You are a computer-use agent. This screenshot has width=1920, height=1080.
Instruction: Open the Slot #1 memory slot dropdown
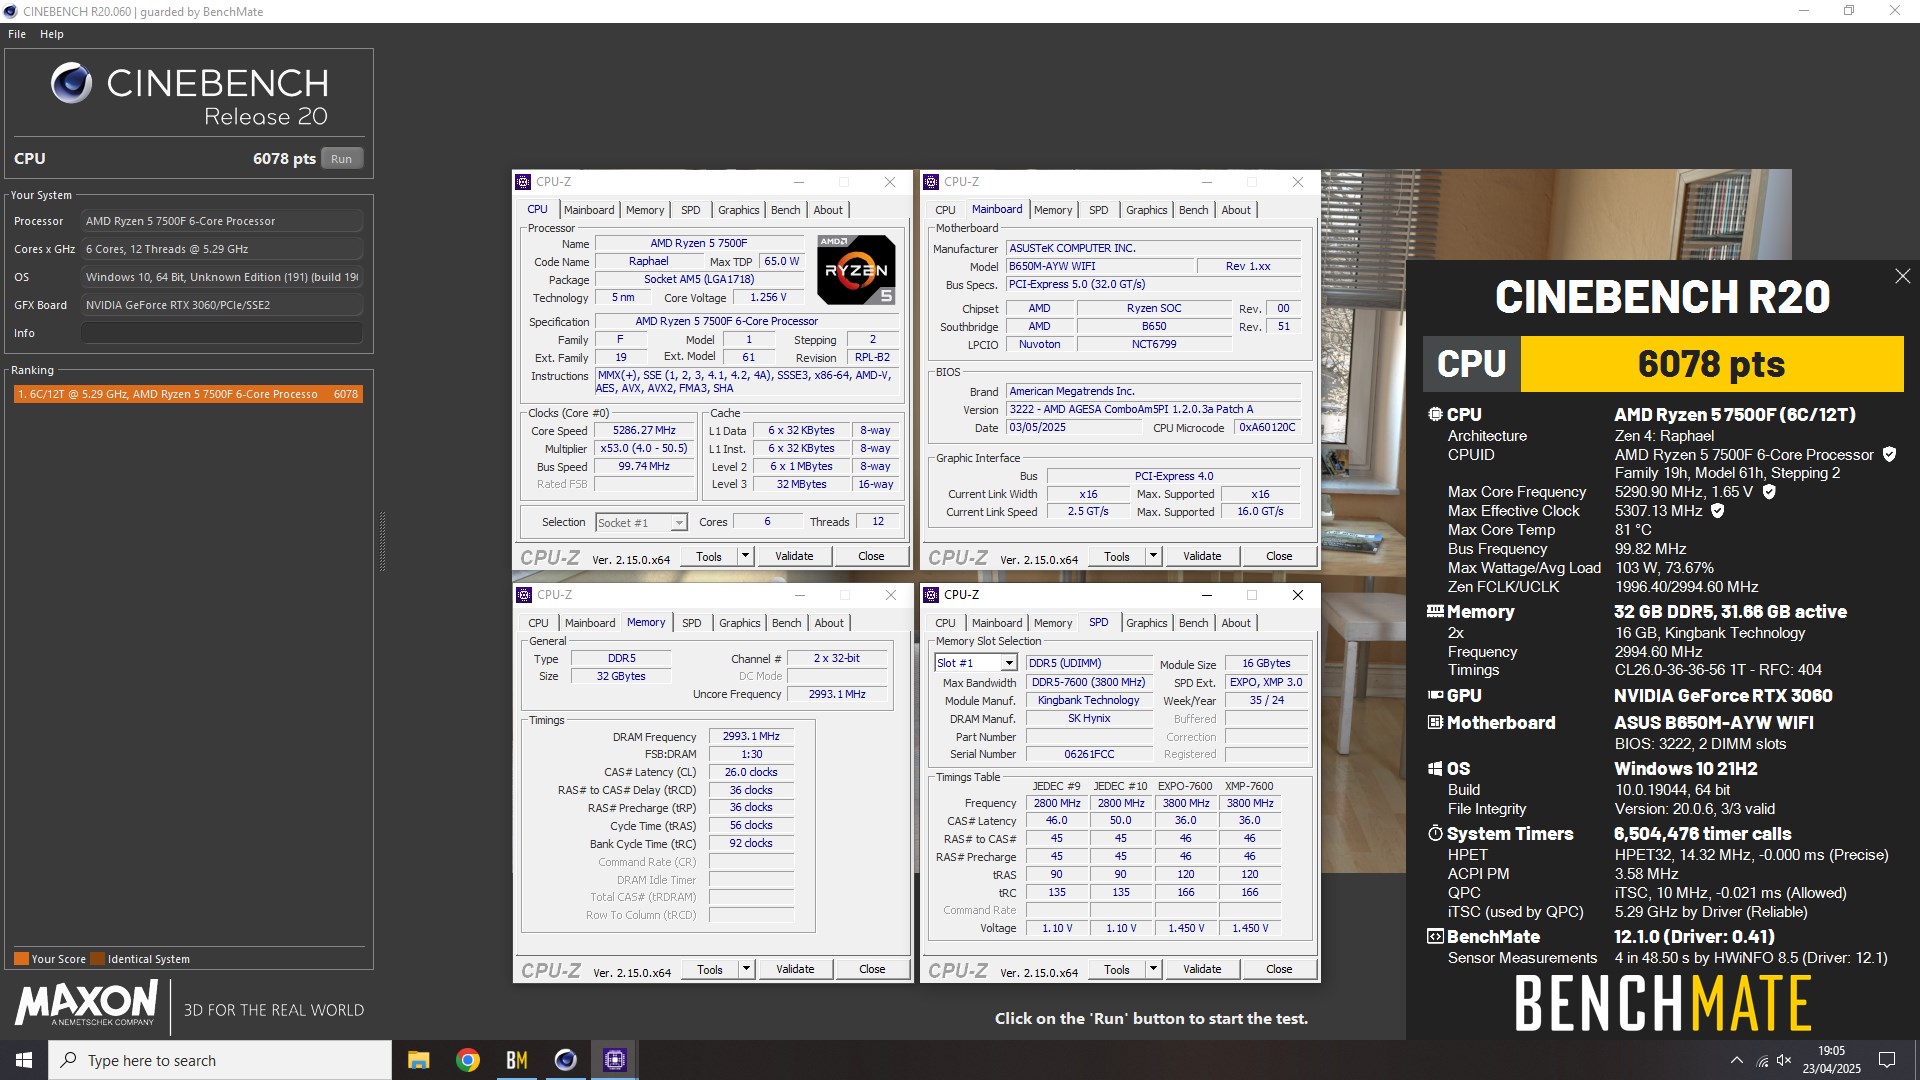point(1009,663)
